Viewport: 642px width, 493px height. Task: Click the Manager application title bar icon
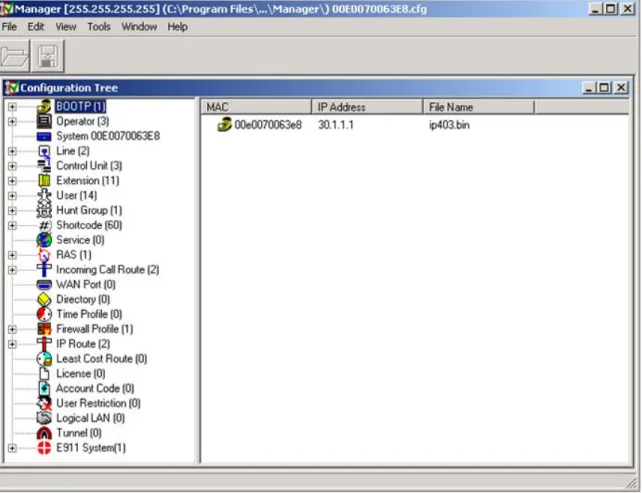(x=7, y=9)
